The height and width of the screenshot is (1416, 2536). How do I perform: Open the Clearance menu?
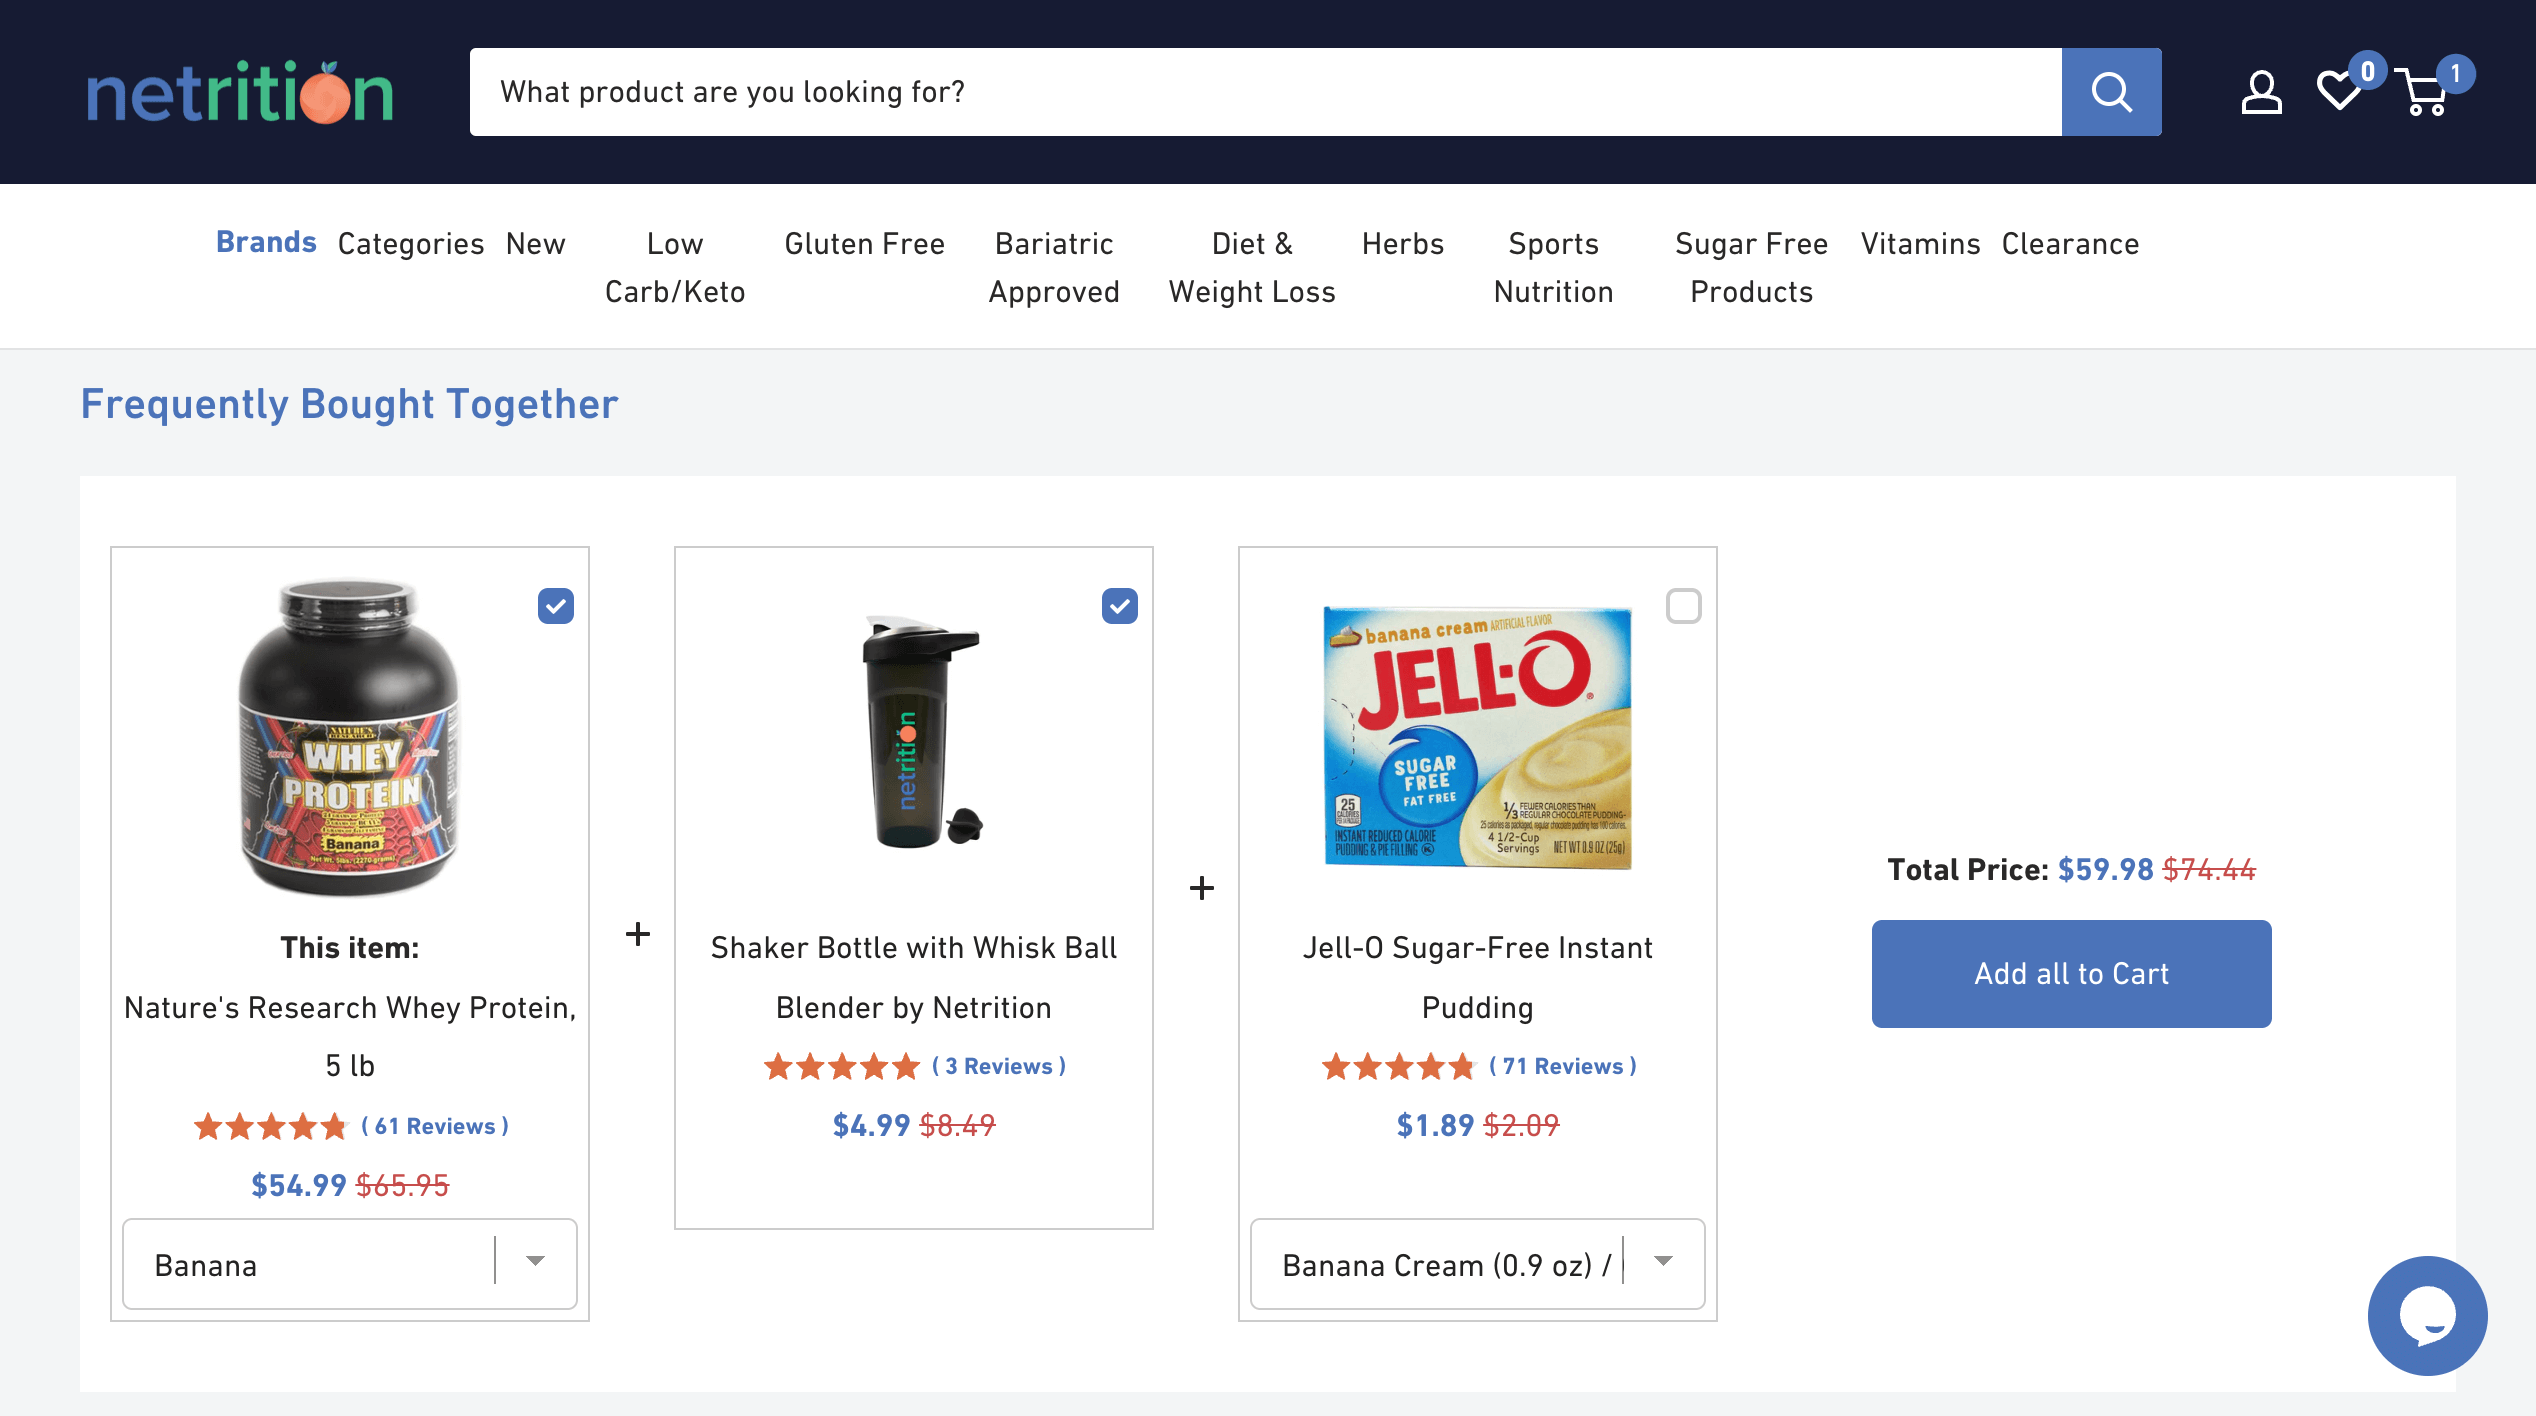point(2071,244)
